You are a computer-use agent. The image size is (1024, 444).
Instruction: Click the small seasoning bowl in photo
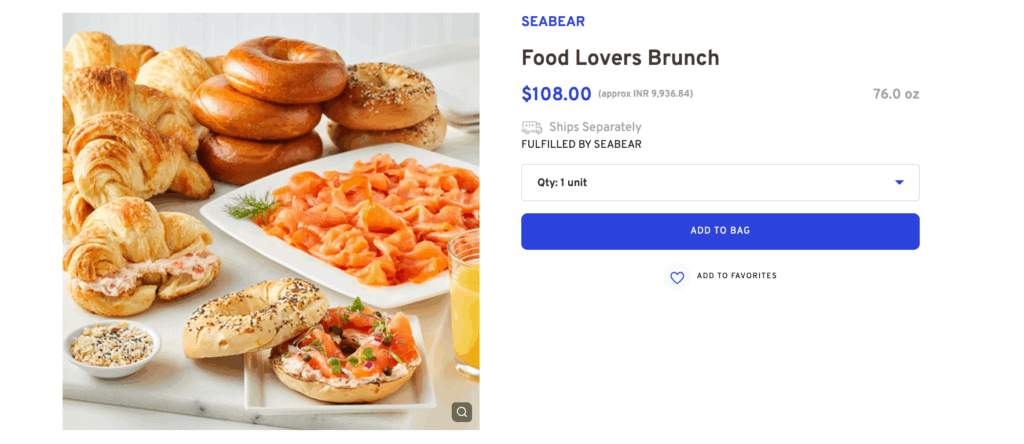click(112, 346)
